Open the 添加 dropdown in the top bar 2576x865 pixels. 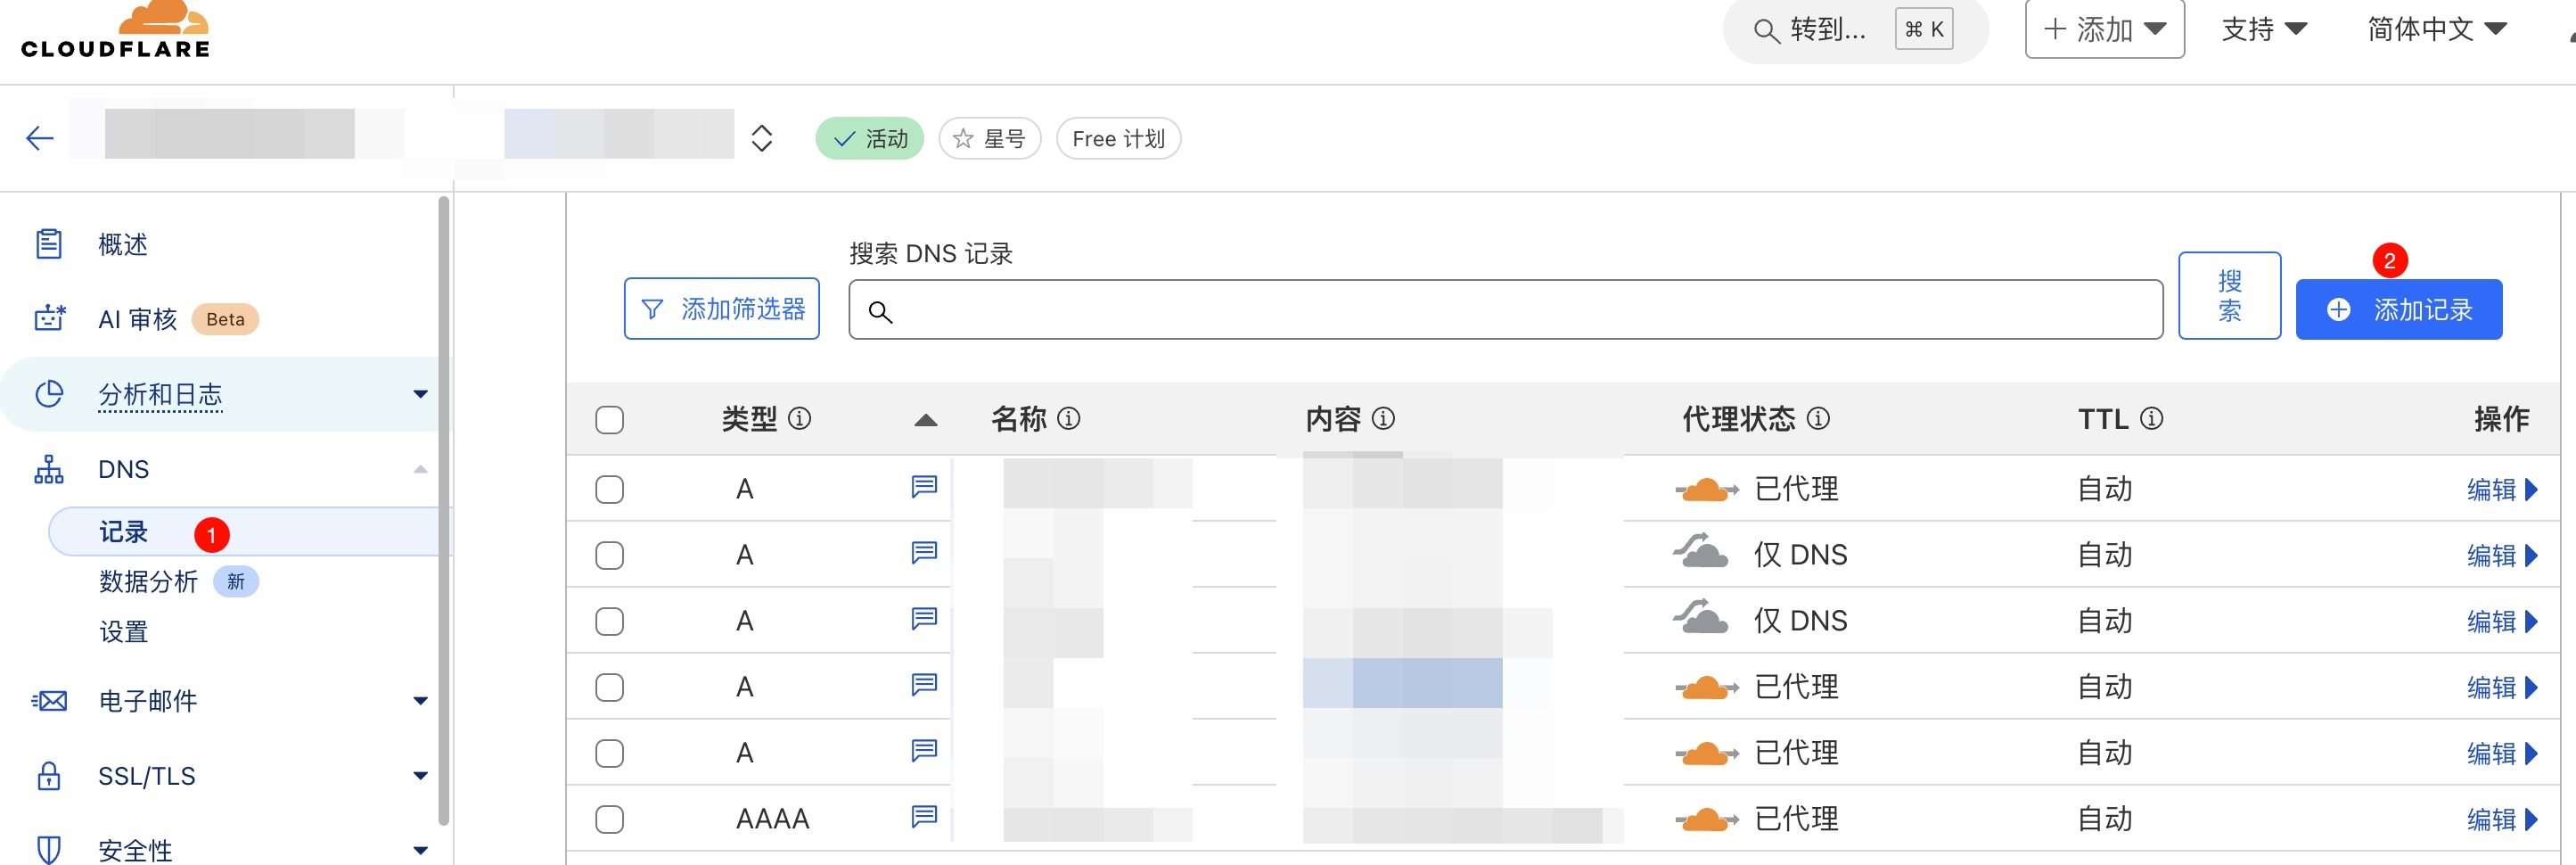click(2104, 29)
